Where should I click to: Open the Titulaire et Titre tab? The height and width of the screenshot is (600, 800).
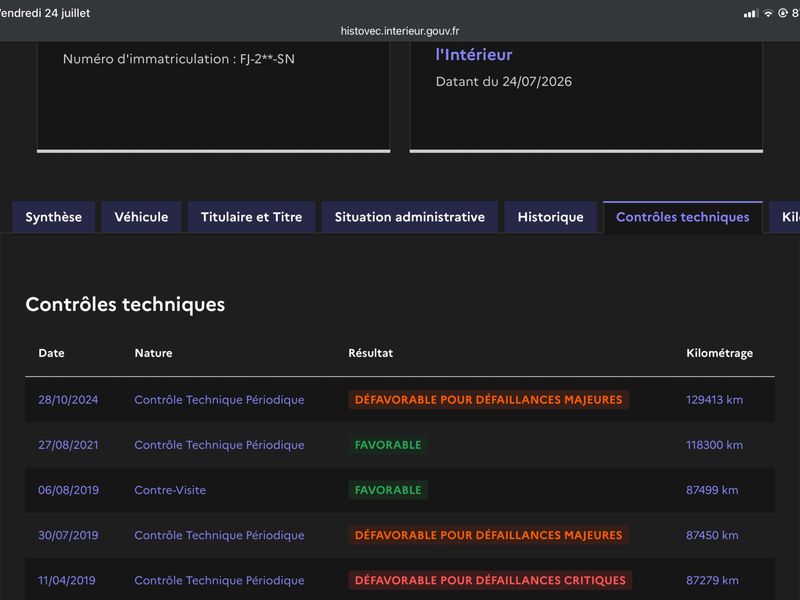[252, 217]
